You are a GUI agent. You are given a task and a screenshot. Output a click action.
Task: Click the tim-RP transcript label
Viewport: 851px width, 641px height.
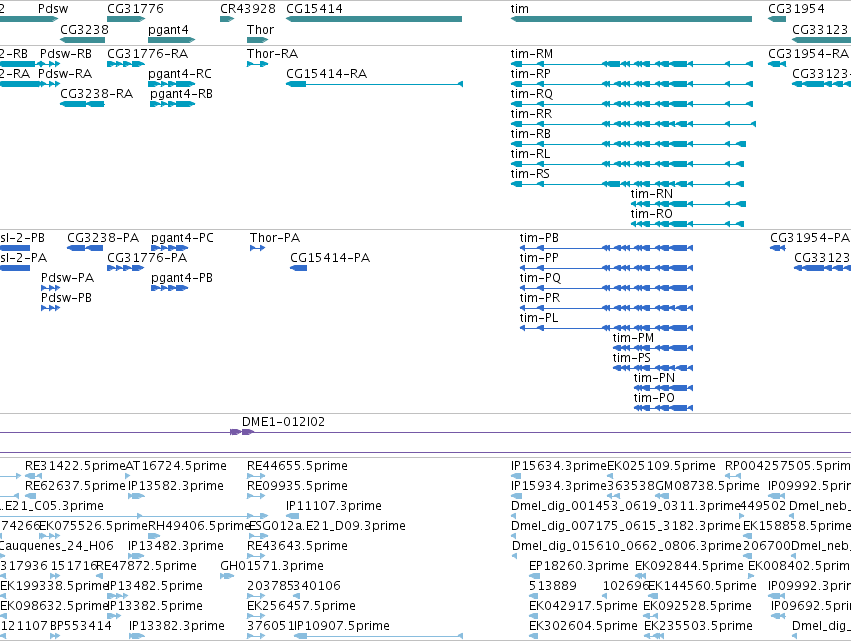pyautogui.click(x=531, y=74)
